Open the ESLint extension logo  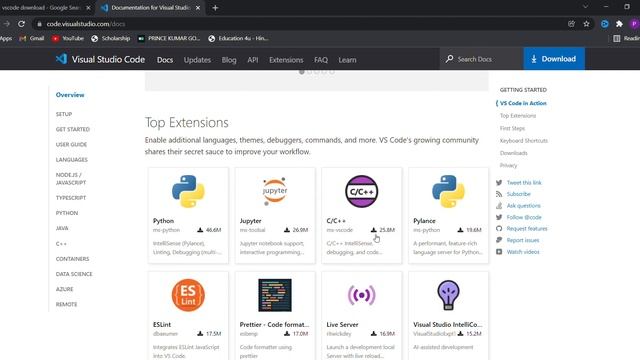coord(188,295)
